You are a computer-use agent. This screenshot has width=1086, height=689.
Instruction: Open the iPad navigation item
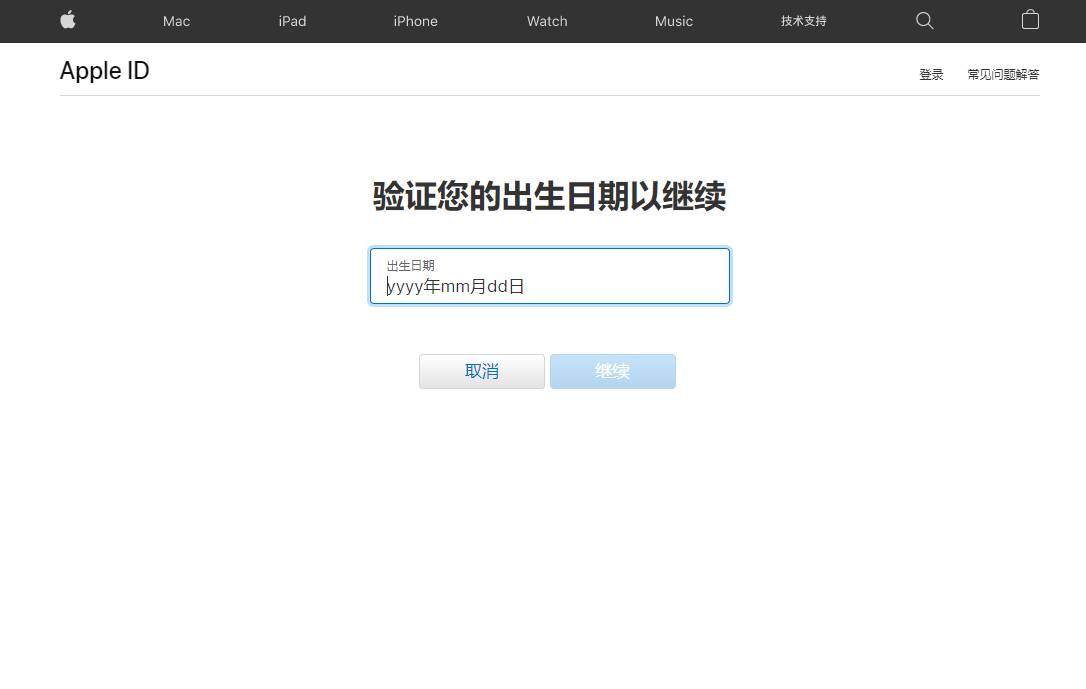(x=292, y=21)
